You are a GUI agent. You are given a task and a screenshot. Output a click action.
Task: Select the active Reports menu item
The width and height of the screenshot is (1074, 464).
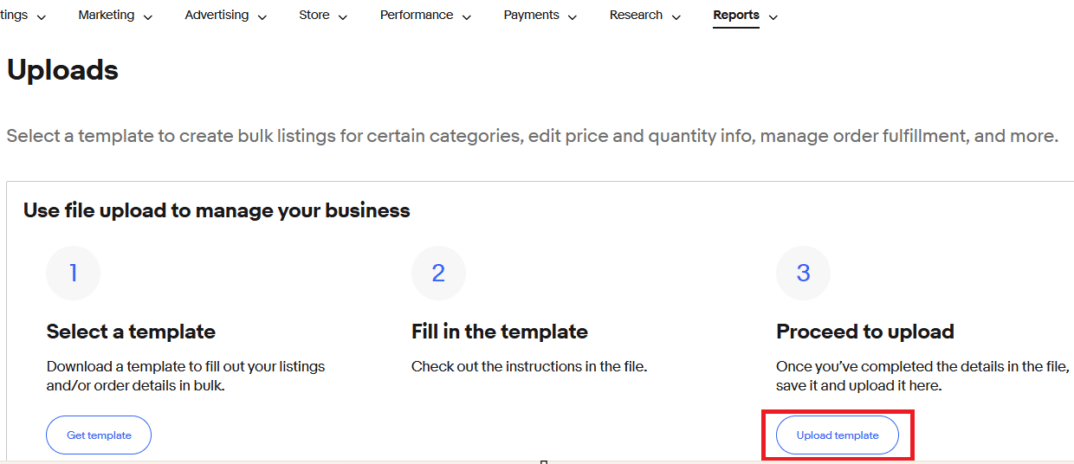(x=736, y=16)
